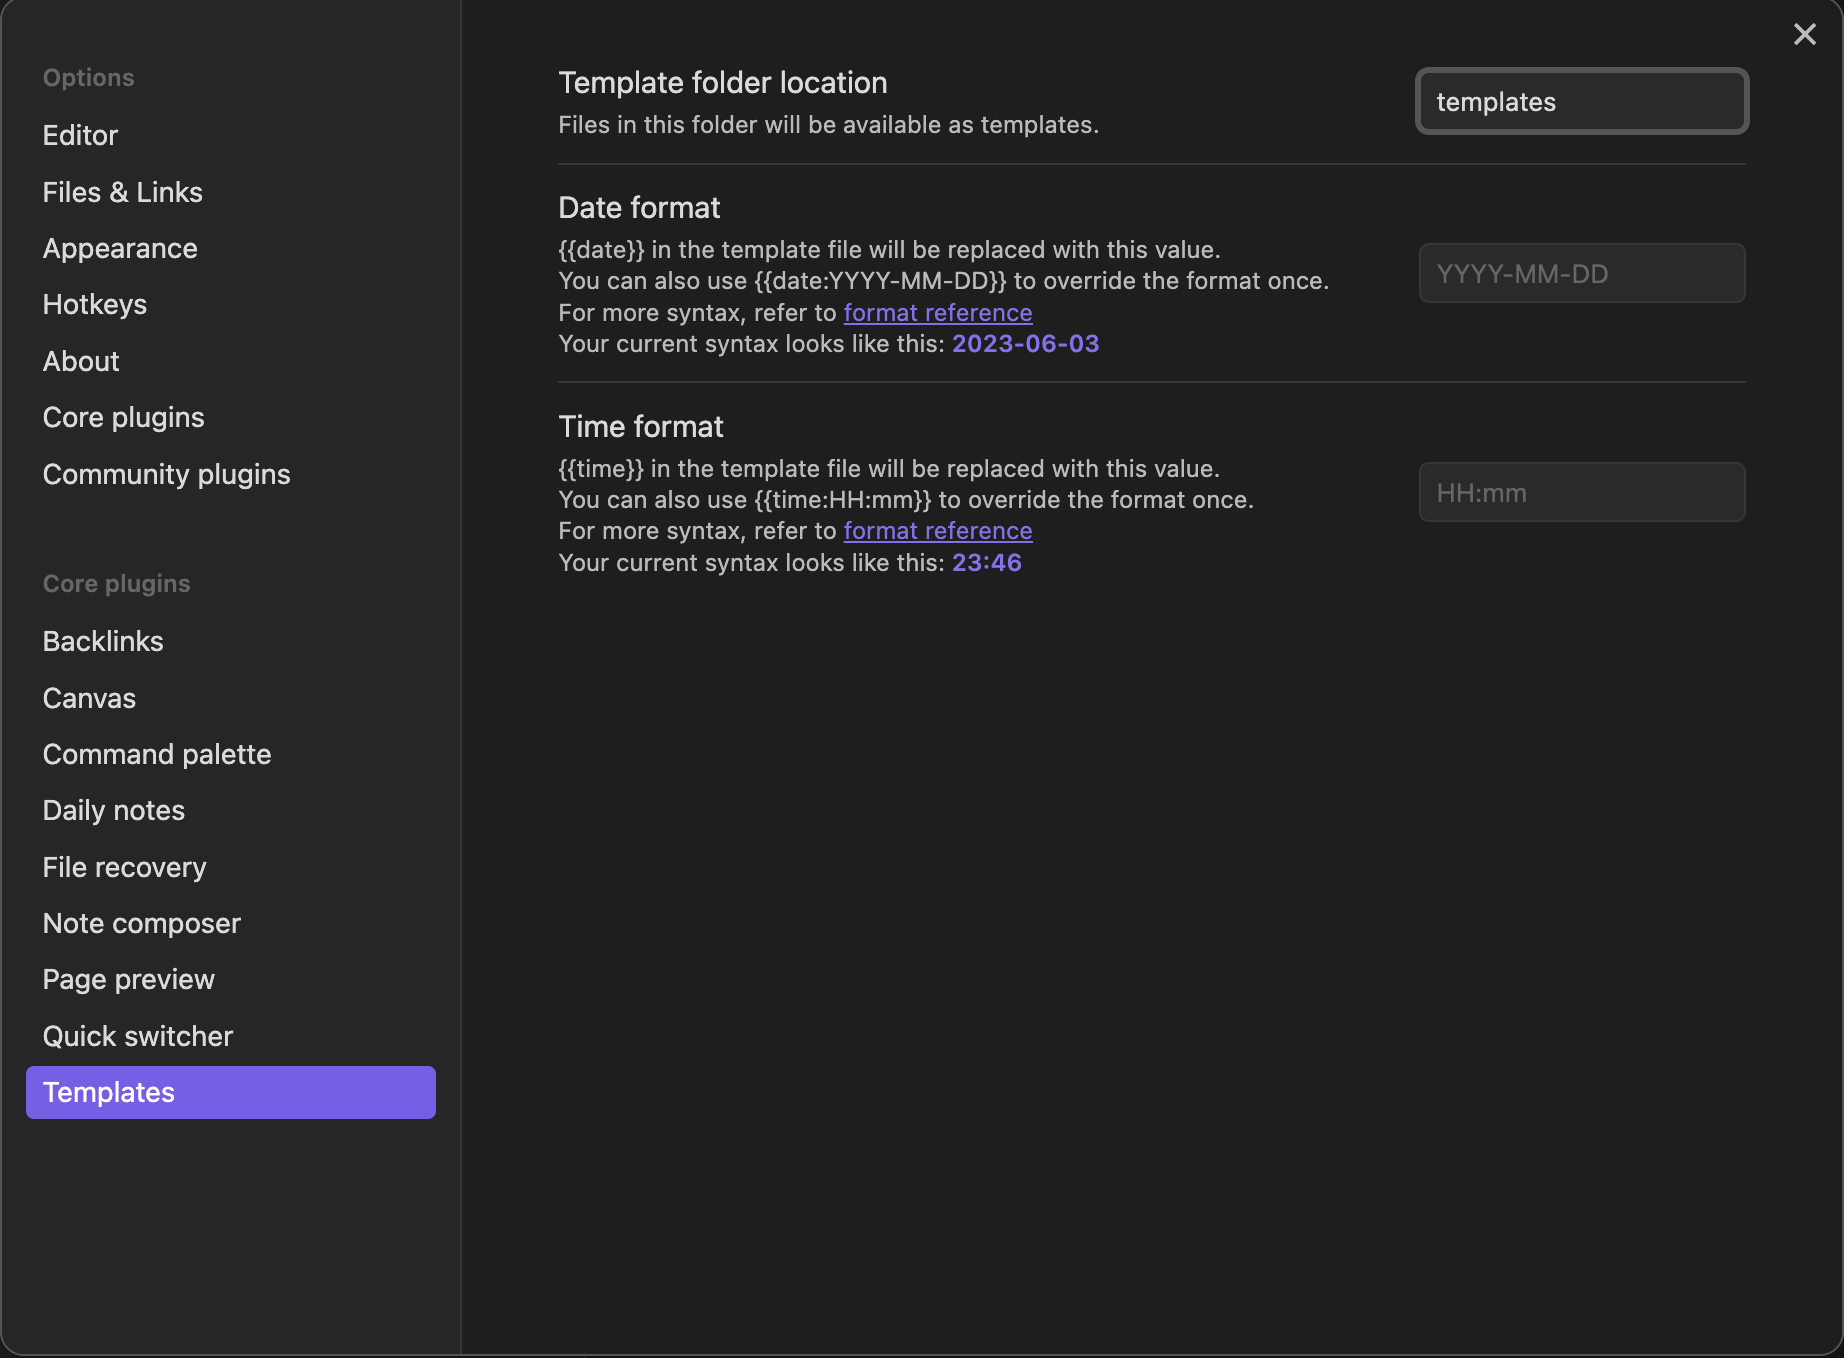Go to Daily notes settings

coord(113,810)
